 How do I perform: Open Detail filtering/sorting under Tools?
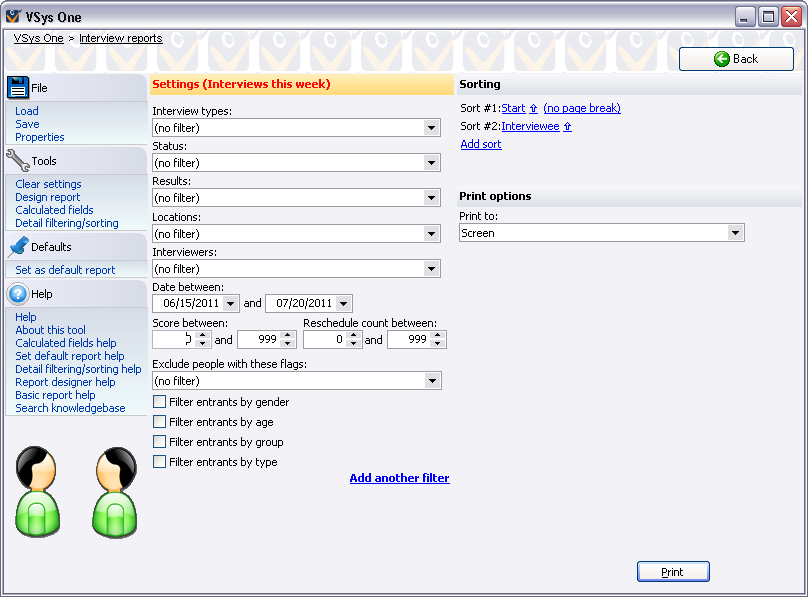point(67,223)
